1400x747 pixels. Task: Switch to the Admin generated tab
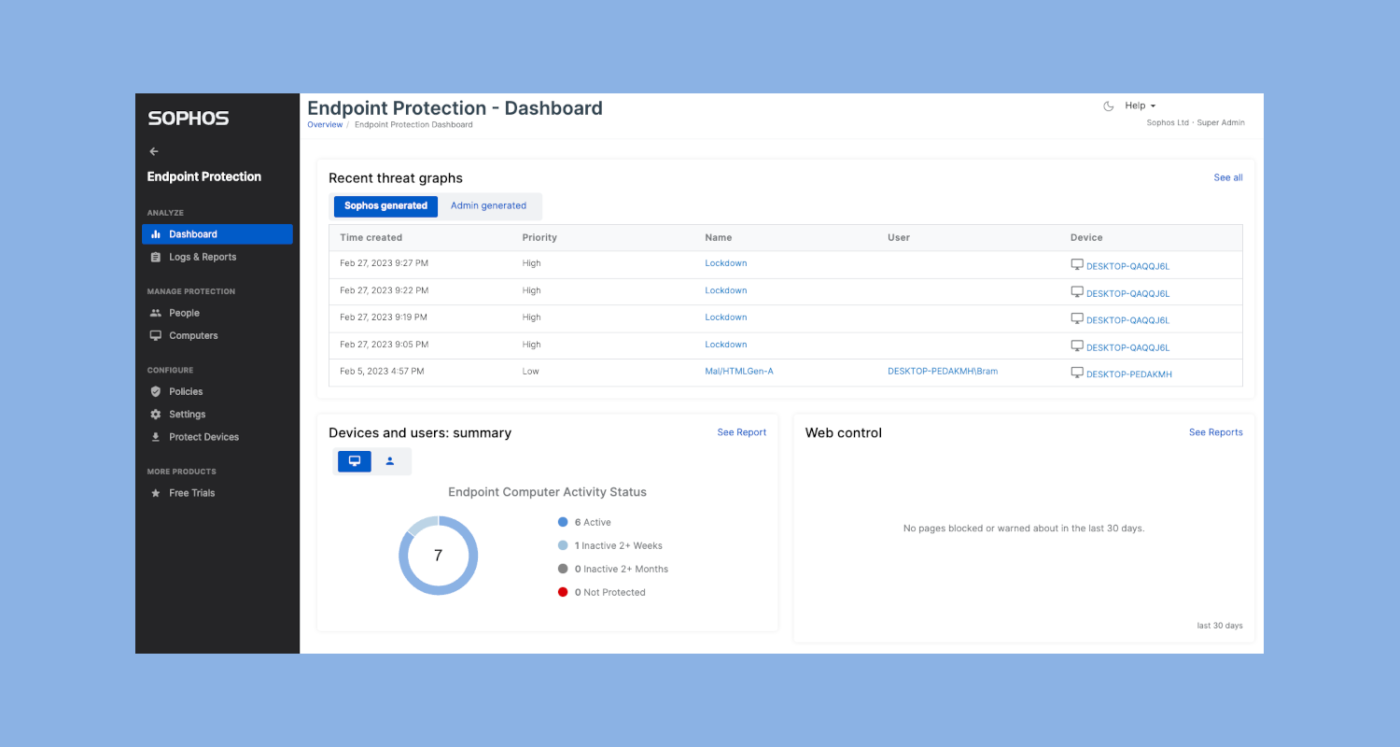[488, 206]
